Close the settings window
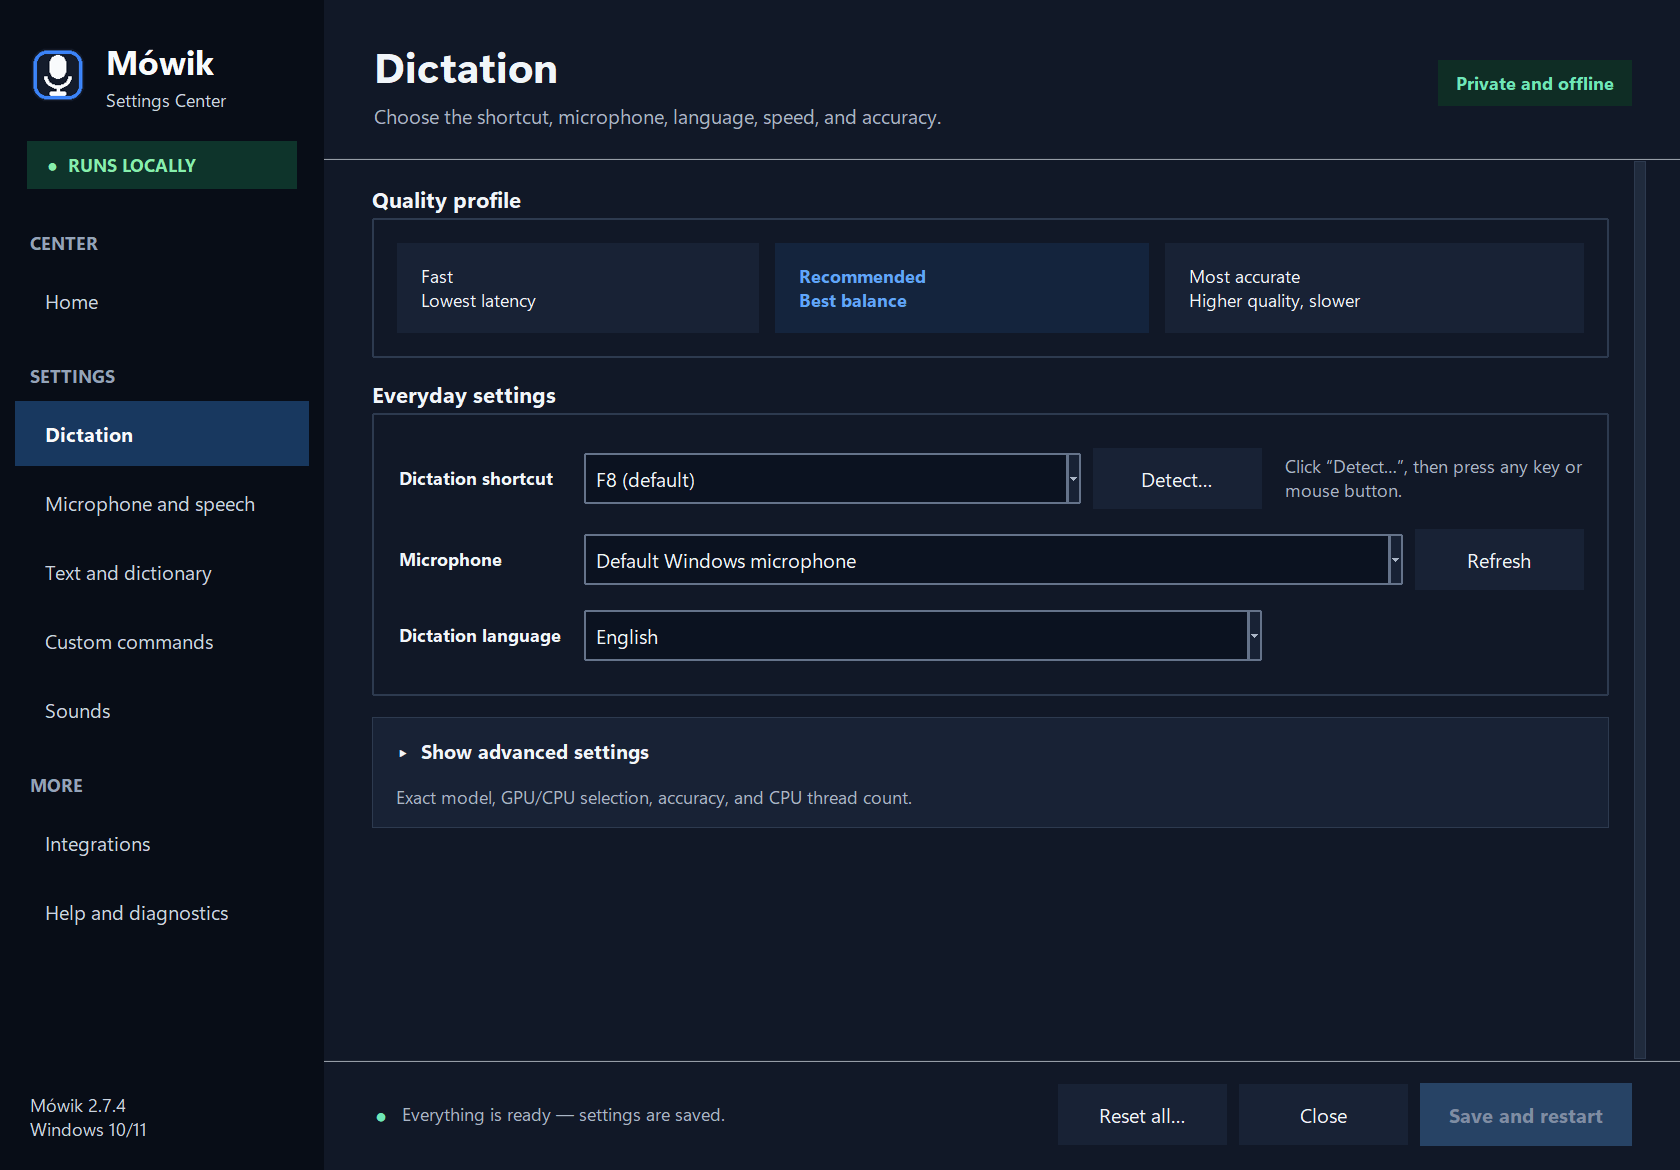 pos(1323,1115)
